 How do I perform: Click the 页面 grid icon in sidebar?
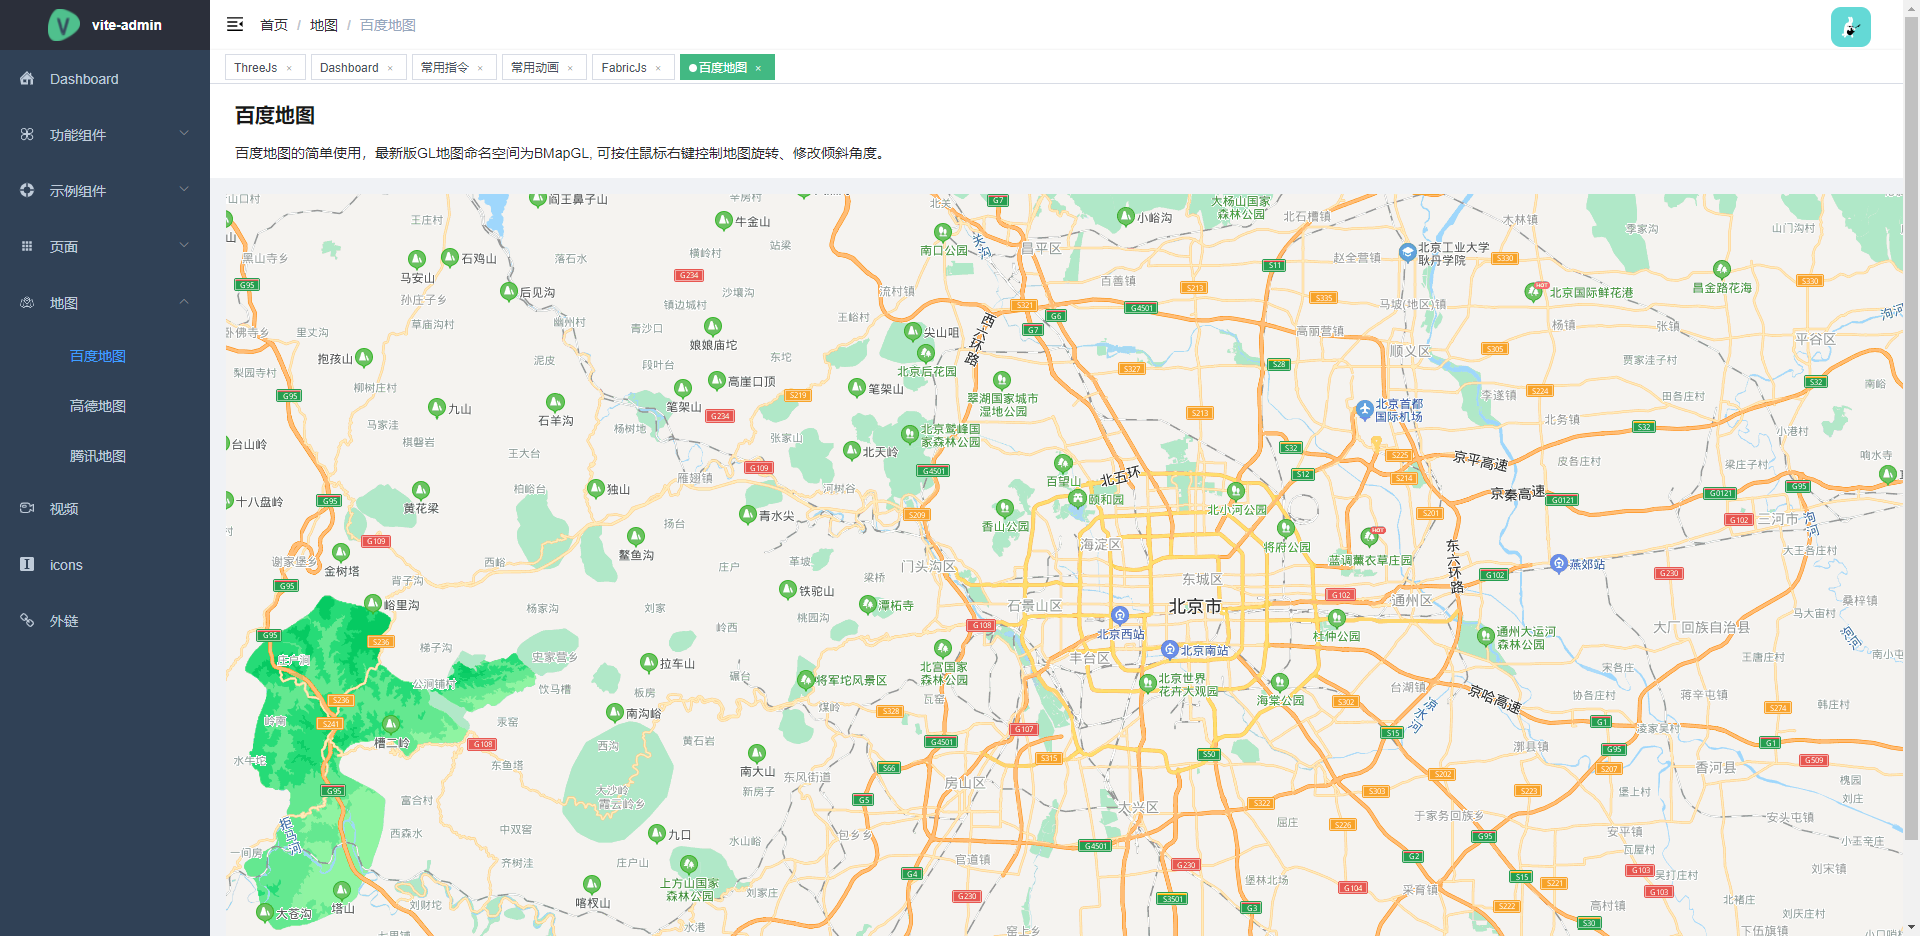[x=27, y=246]
